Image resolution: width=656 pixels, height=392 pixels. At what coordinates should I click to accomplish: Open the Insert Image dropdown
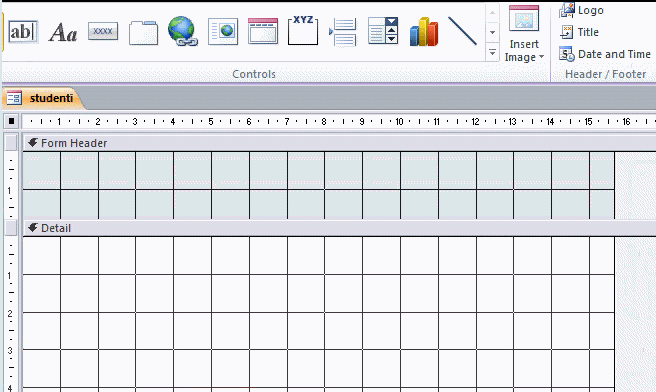pos(524,51)
